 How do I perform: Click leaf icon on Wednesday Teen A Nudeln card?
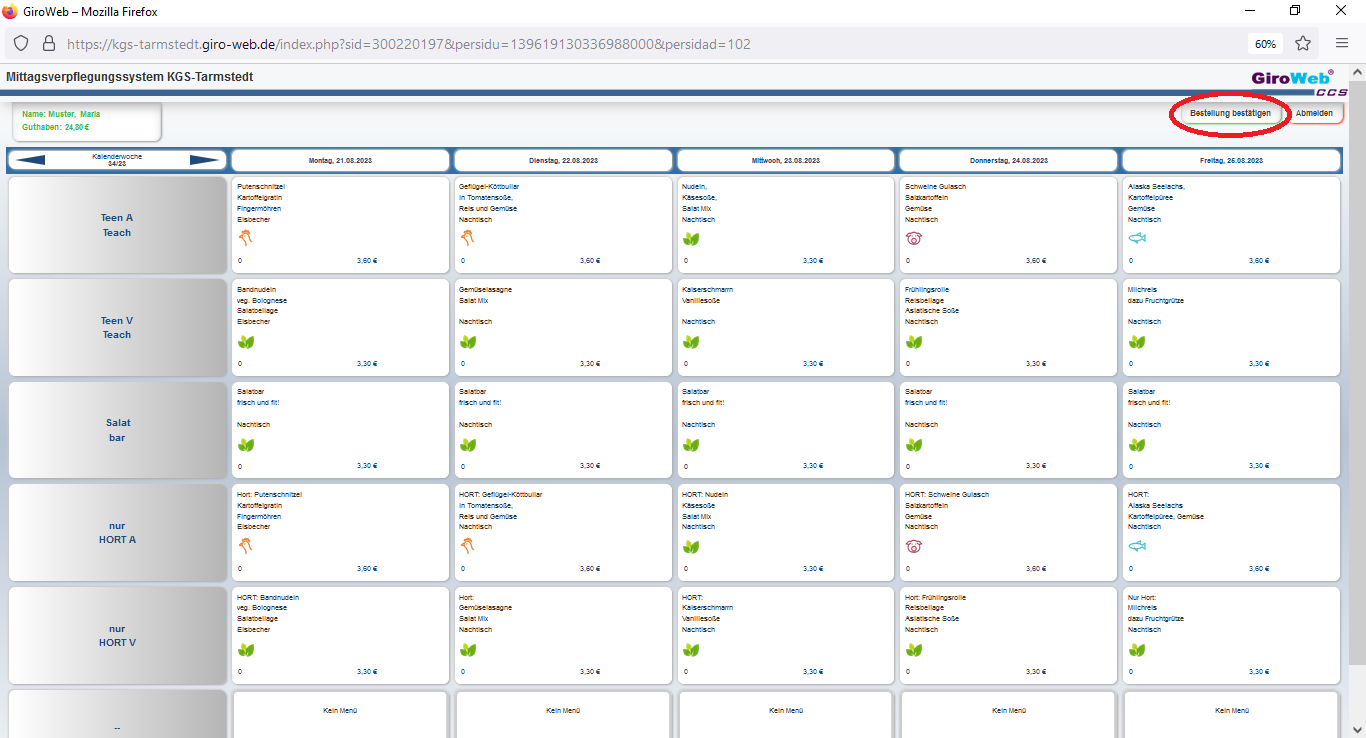point(690,238)
